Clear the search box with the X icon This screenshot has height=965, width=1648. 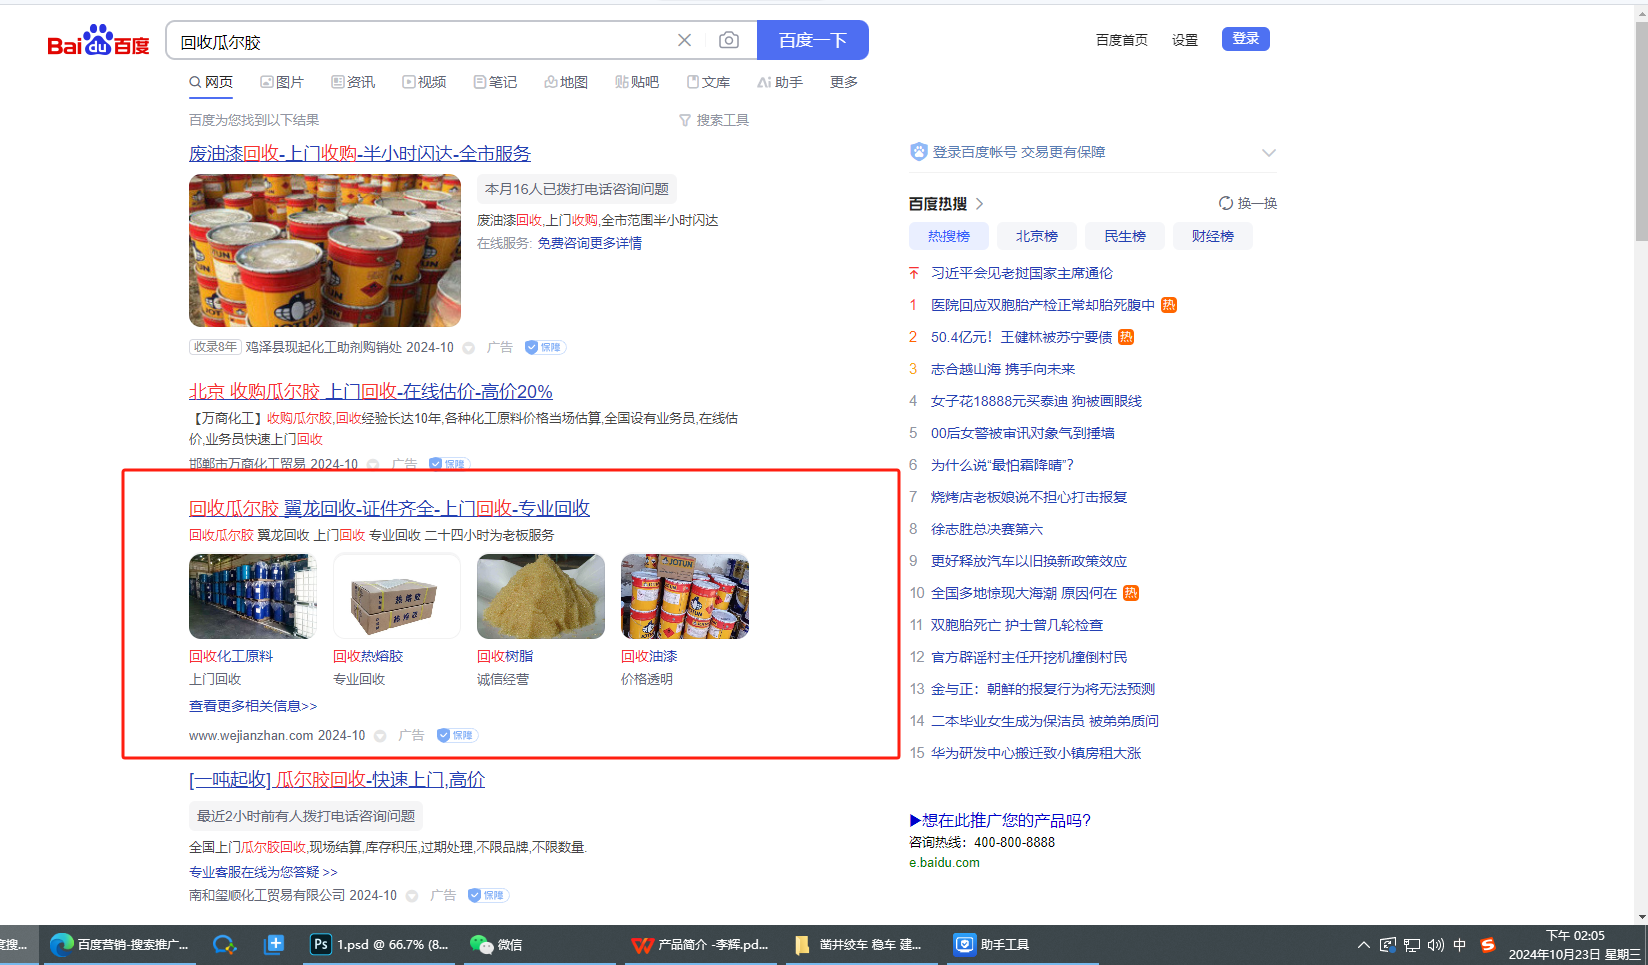click(684, 40)
